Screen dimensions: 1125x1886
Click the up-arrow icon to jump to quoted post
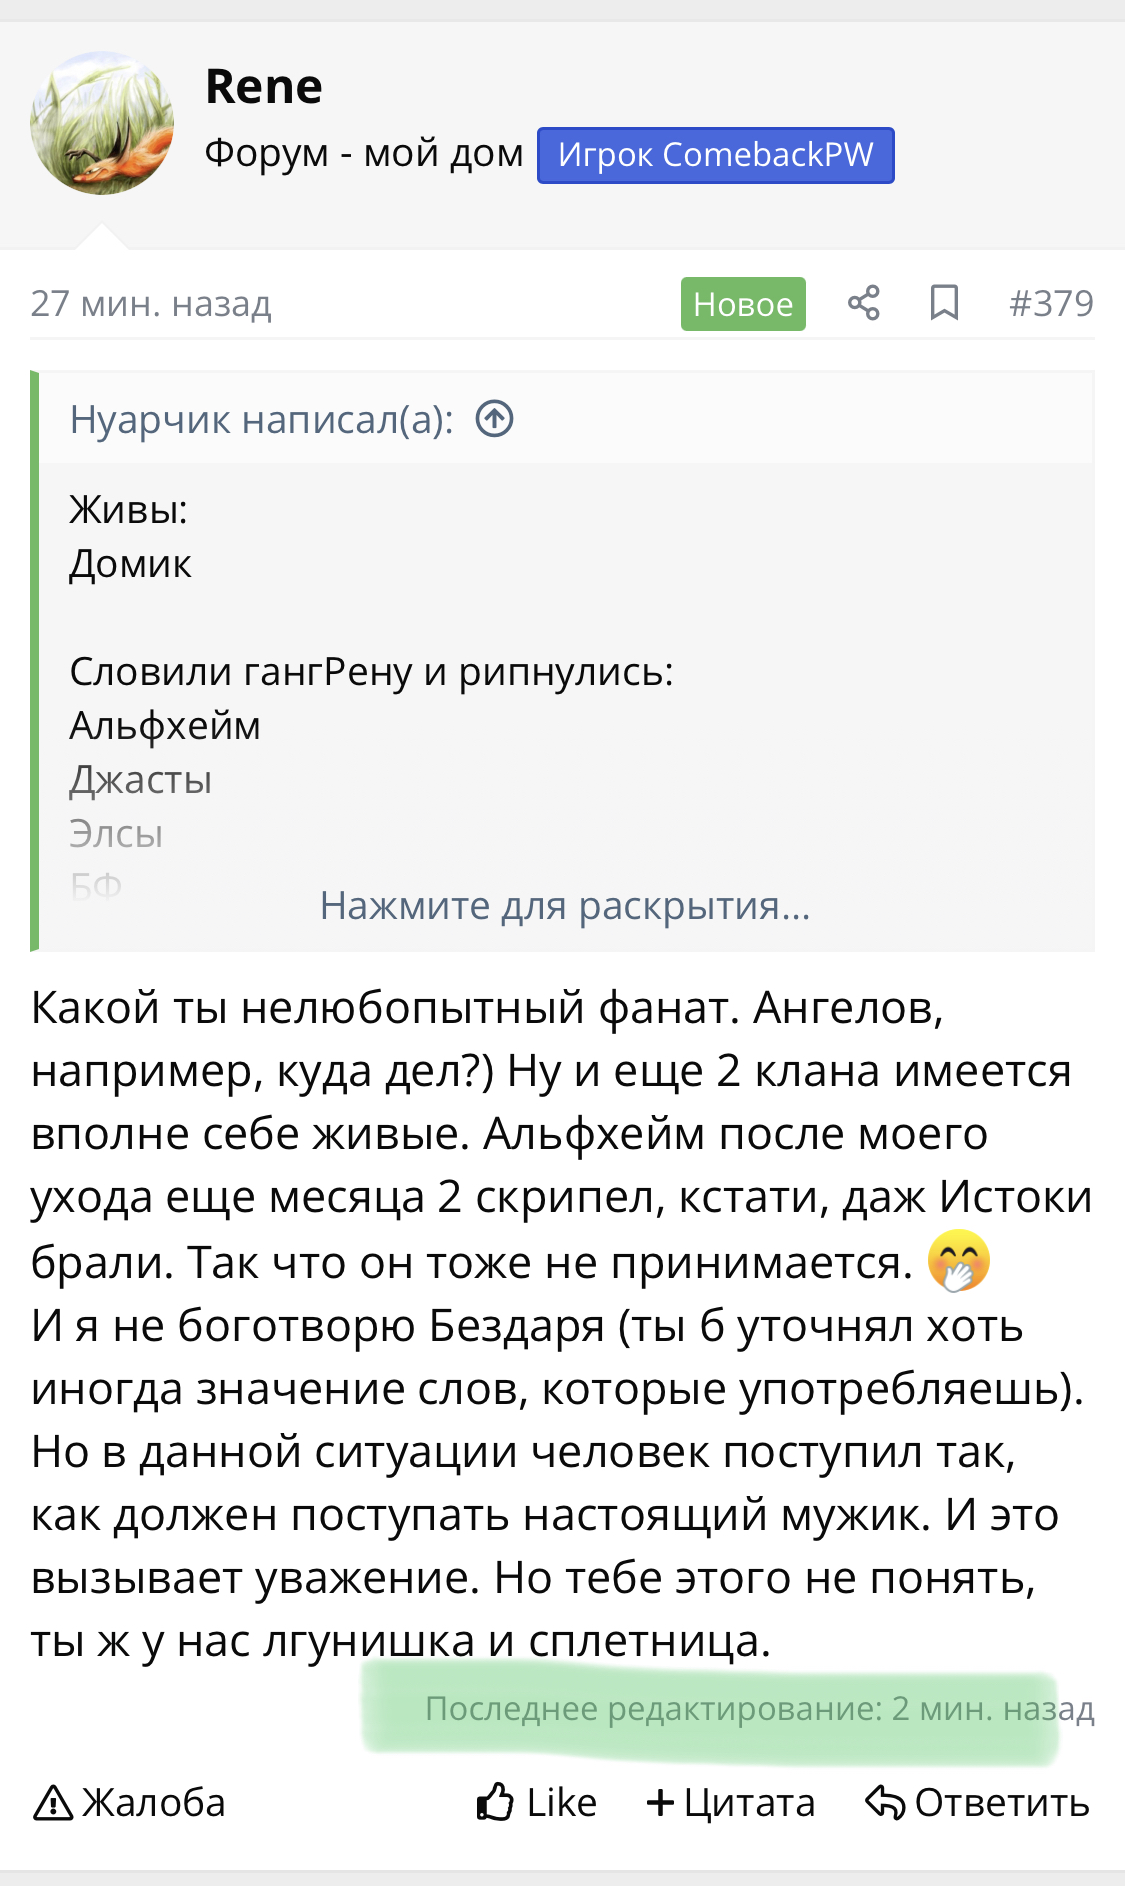pos(494,419)
